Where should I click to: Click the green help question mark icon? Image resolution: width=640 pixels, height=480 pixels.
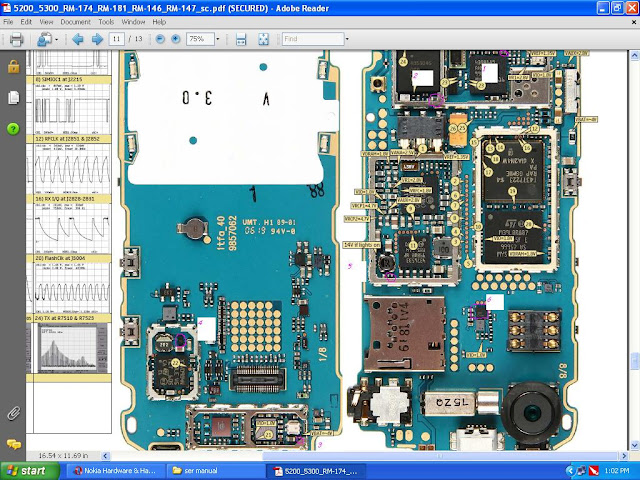point(13,129)
